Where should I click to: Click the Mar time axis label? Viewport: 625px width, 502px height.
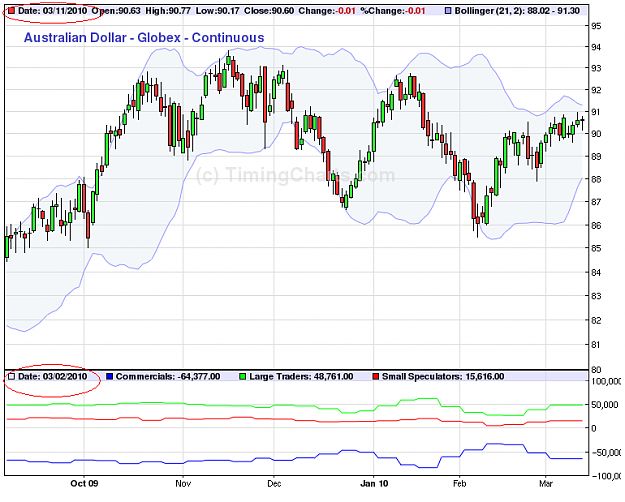[546, 484]
